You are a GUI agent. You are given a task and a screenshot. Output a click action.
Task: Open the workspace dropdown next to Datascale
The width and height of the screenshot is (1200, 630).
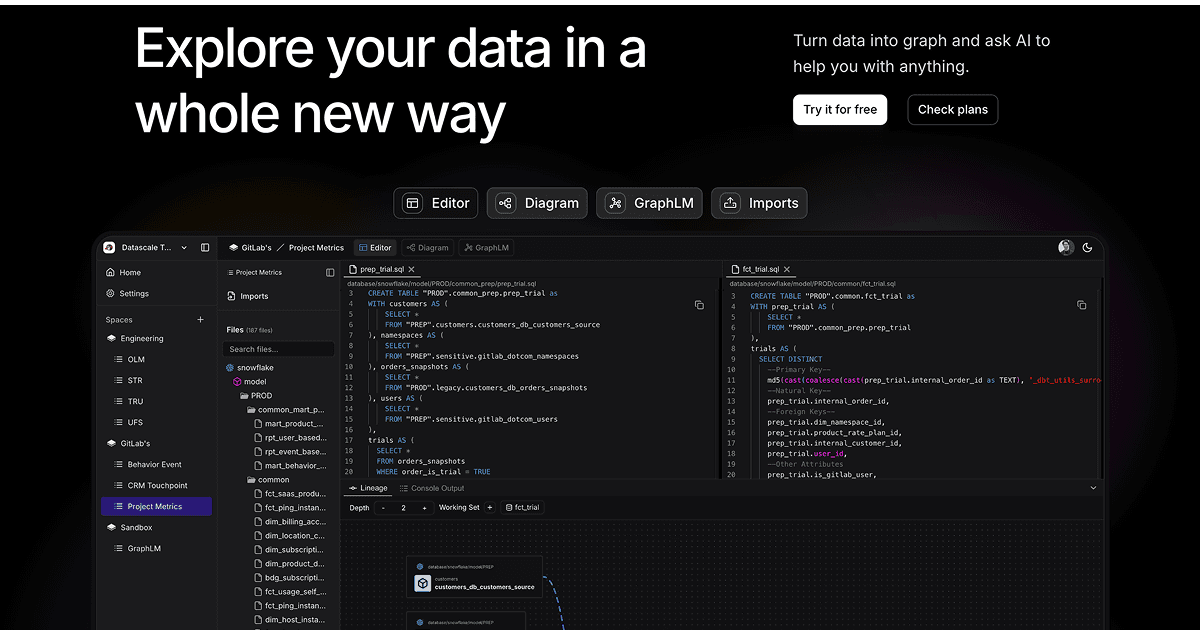(182, 247)
